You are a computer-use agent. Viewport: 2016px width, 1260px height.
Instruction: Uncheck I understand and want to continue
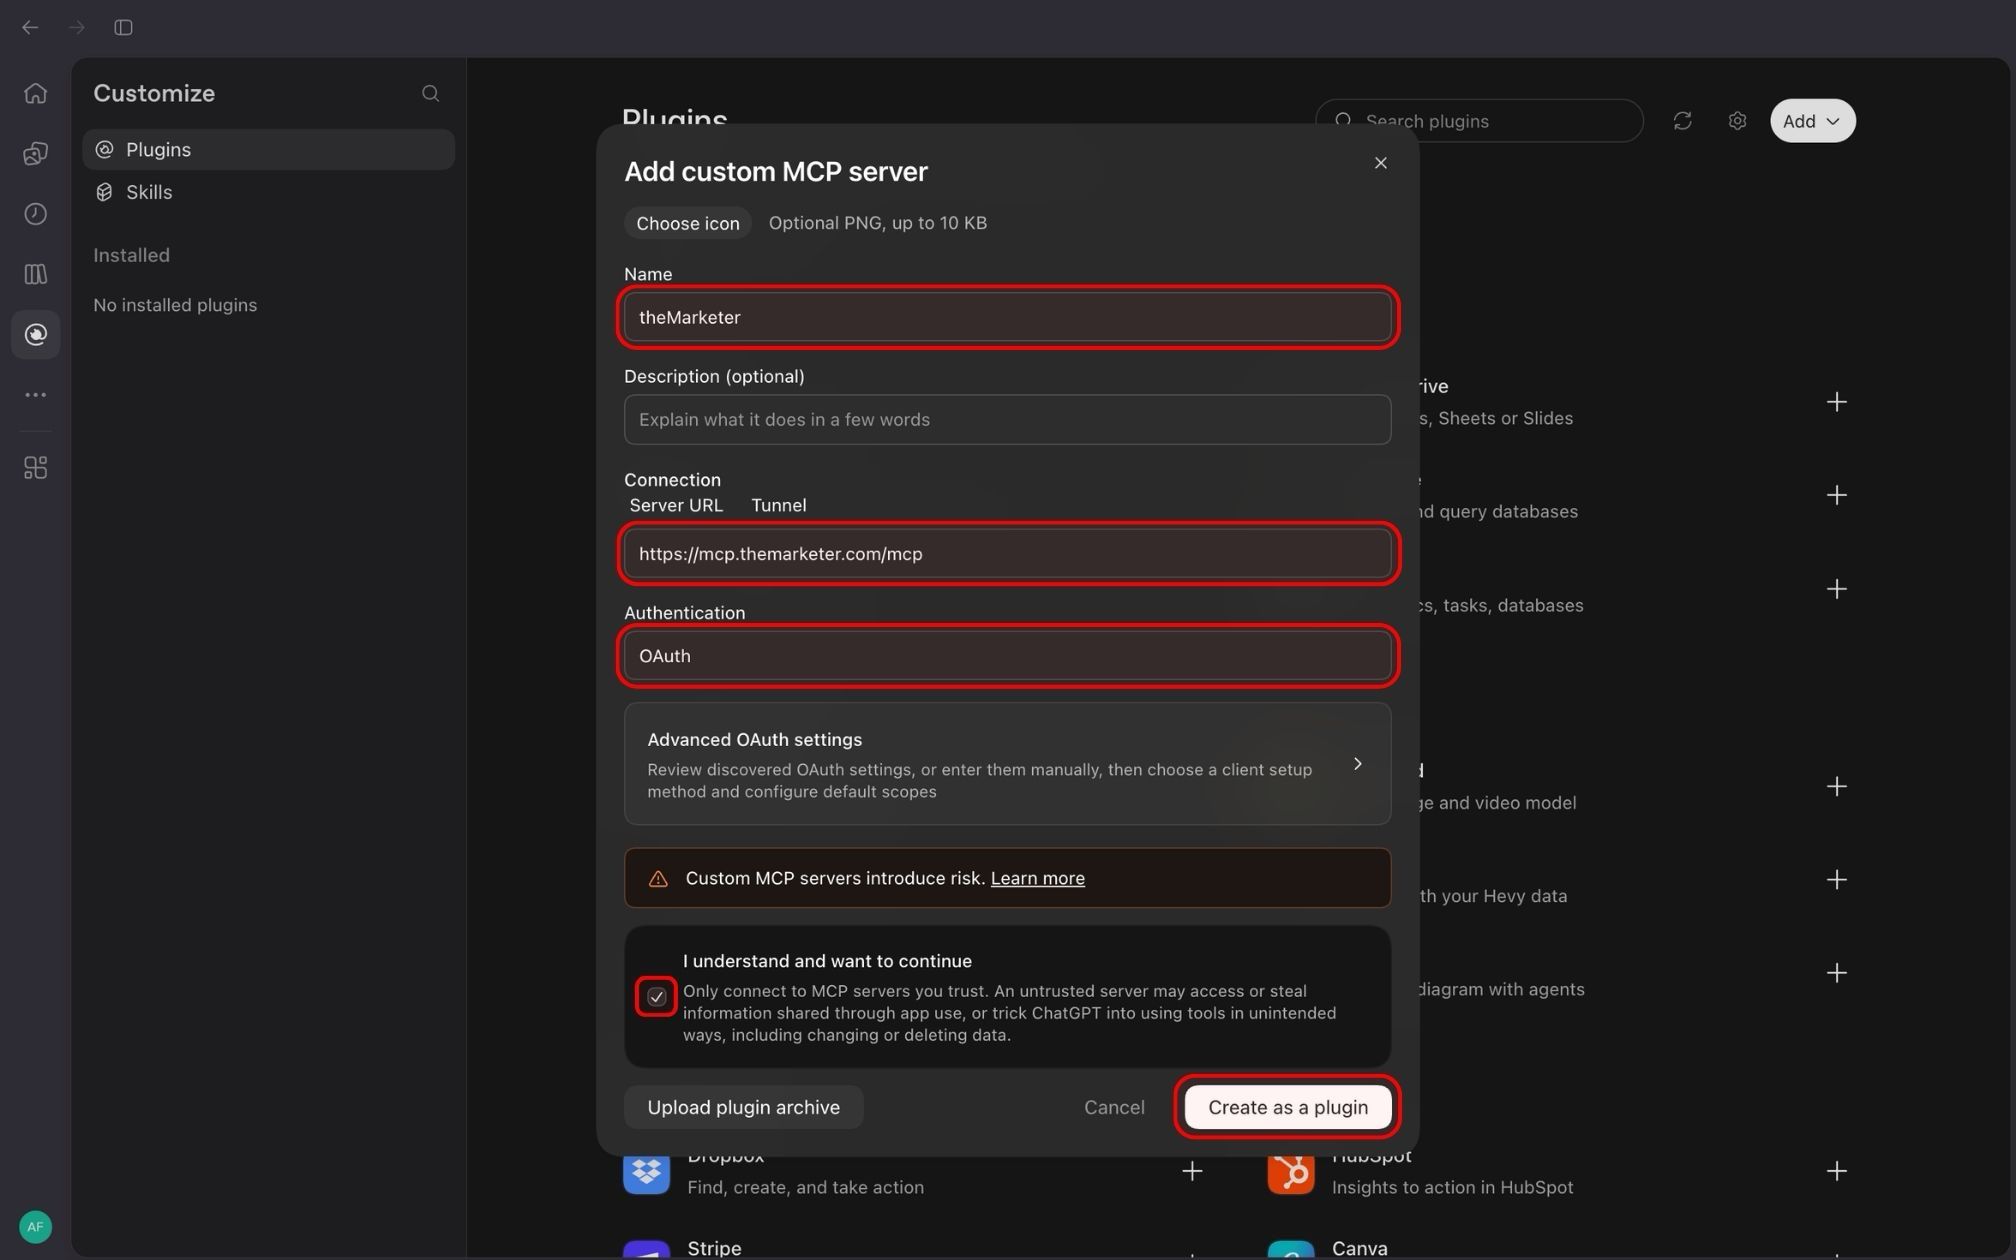tap(656, 997)
